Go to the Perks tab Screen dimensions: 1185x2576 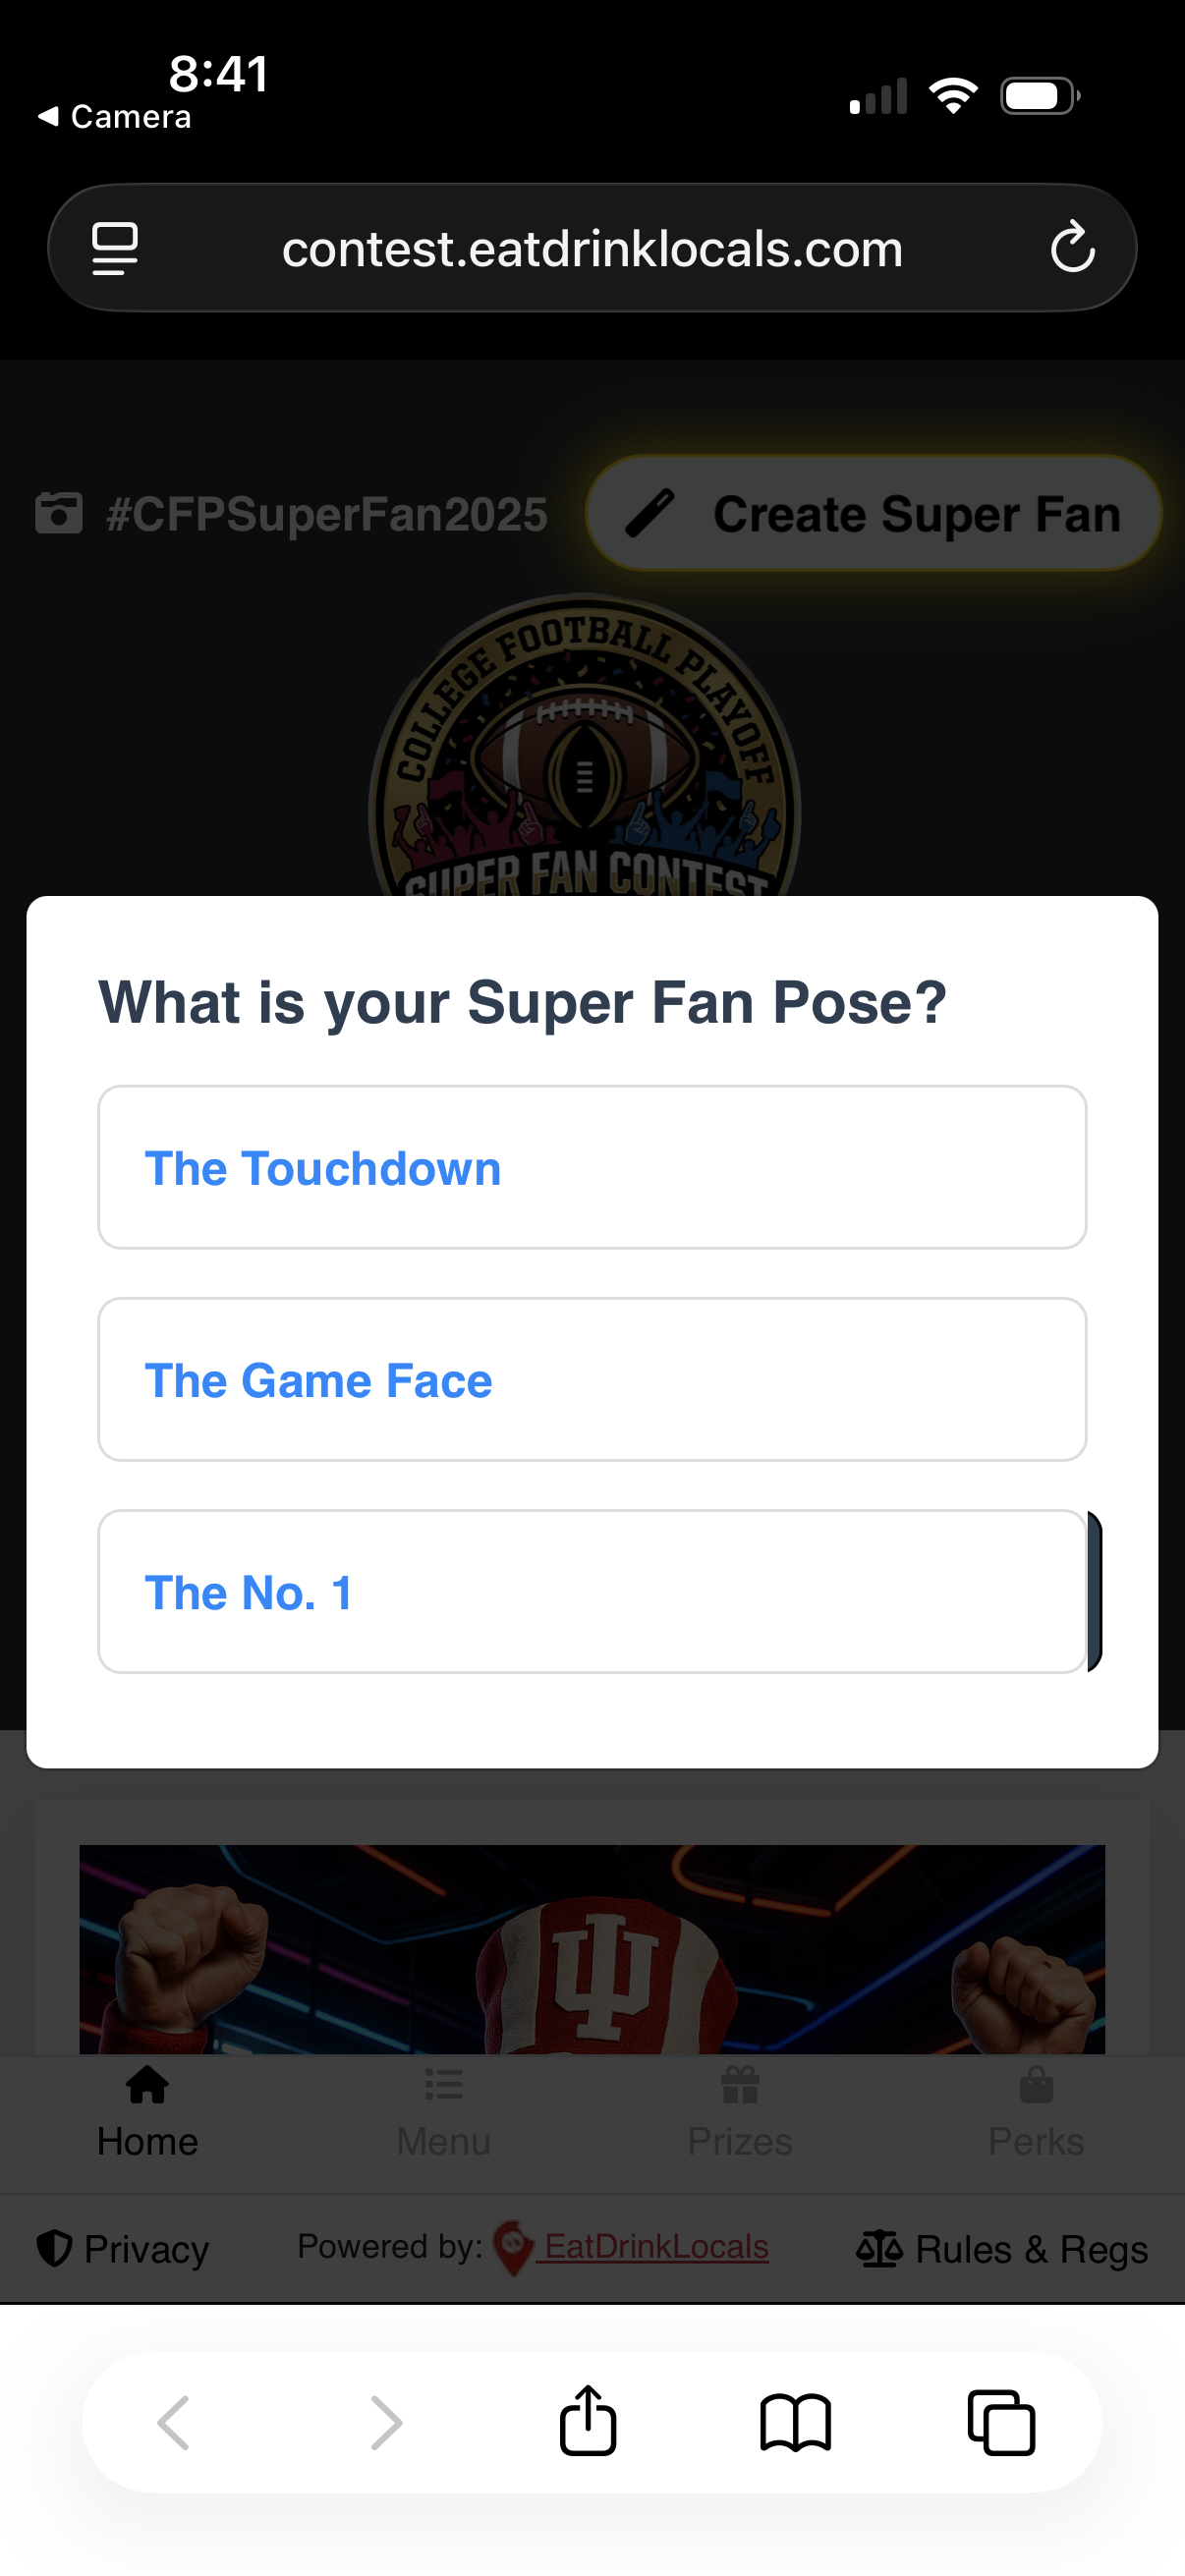click(x=1036, y=2112)
